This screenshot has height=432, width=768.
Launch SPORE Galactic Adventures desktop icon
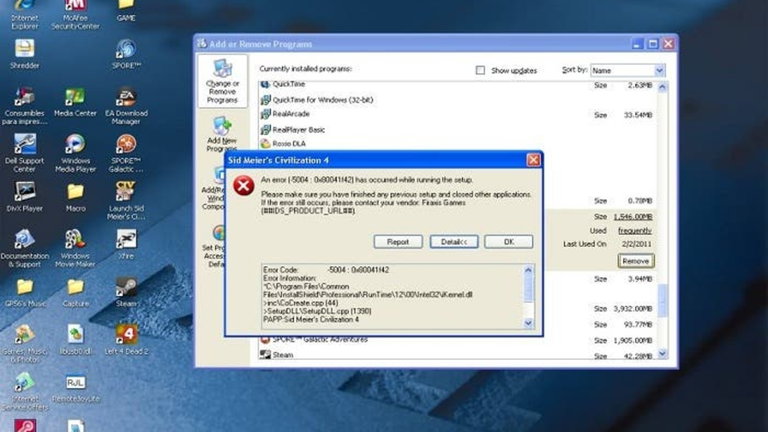126,153
